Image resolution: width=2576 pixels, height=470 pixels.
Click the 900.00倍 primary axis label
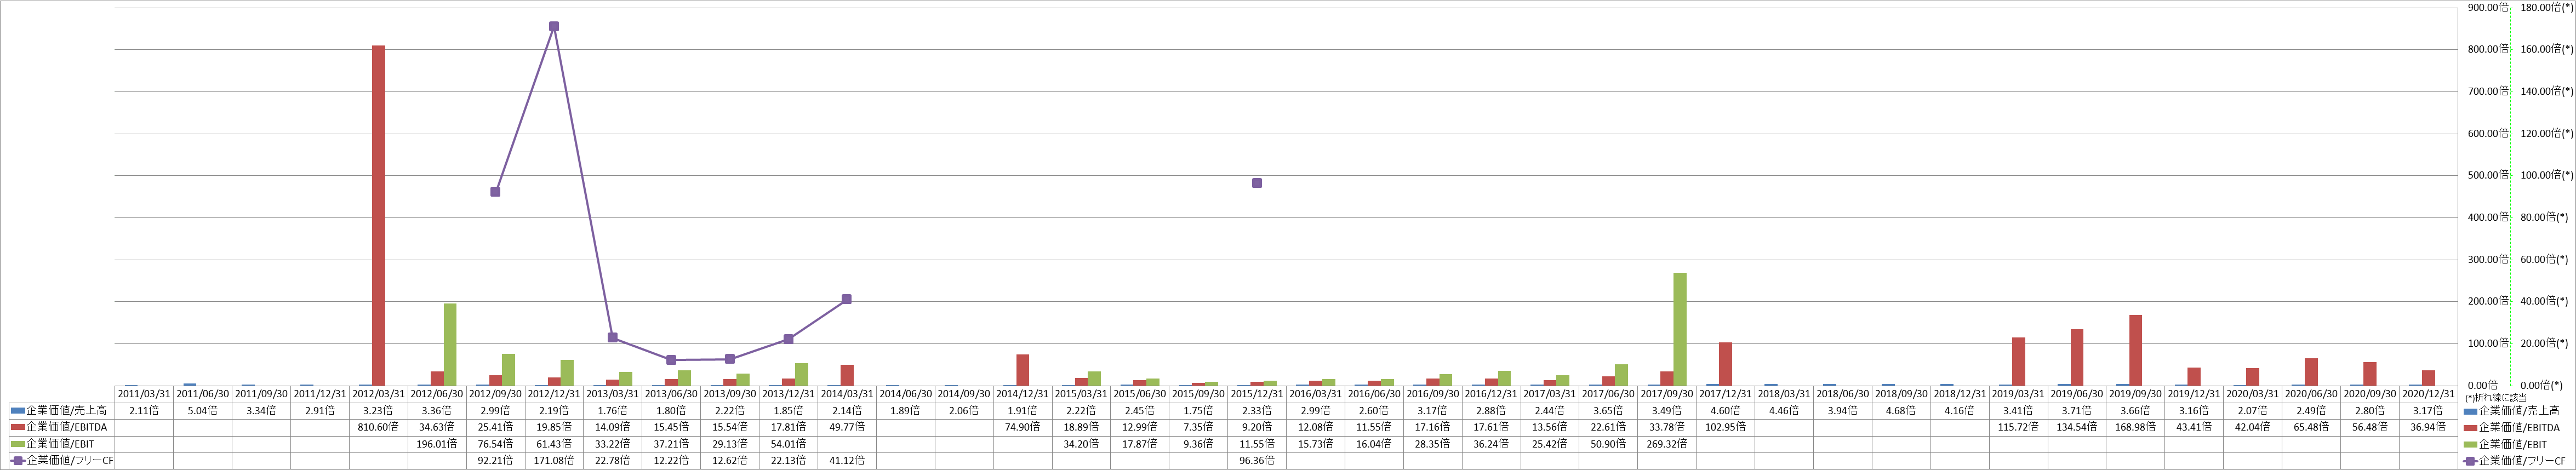point(2488,7)
